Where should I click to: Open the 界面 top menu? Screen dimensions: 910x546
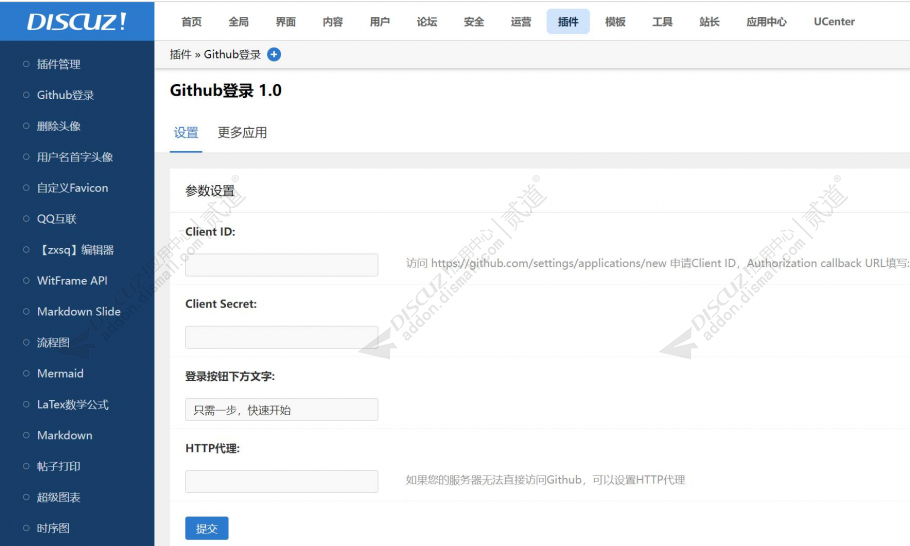pos(286,21)
